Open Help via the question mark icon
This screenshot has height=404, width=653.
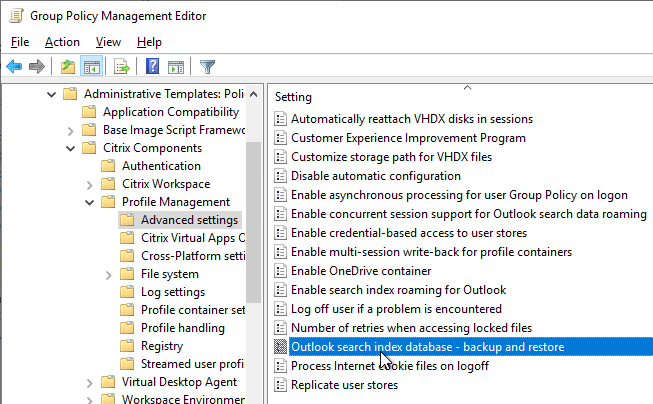point(152,66)
